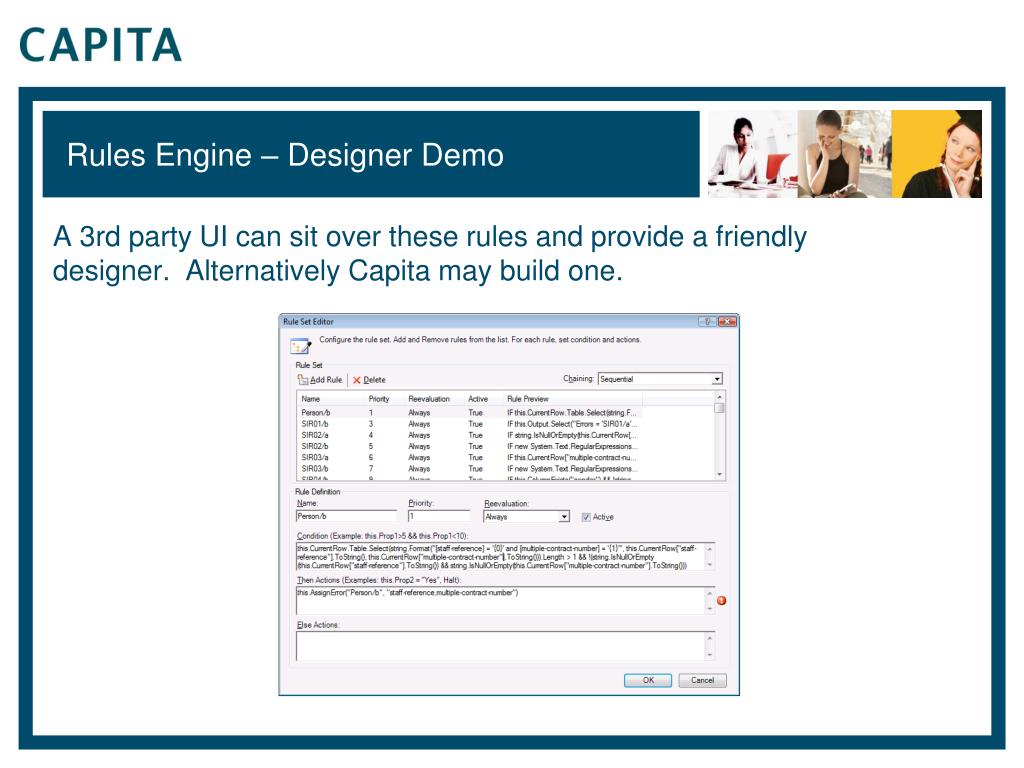Toggle the Active checkbox
The image size is (1024, 768).
[586, 517]
